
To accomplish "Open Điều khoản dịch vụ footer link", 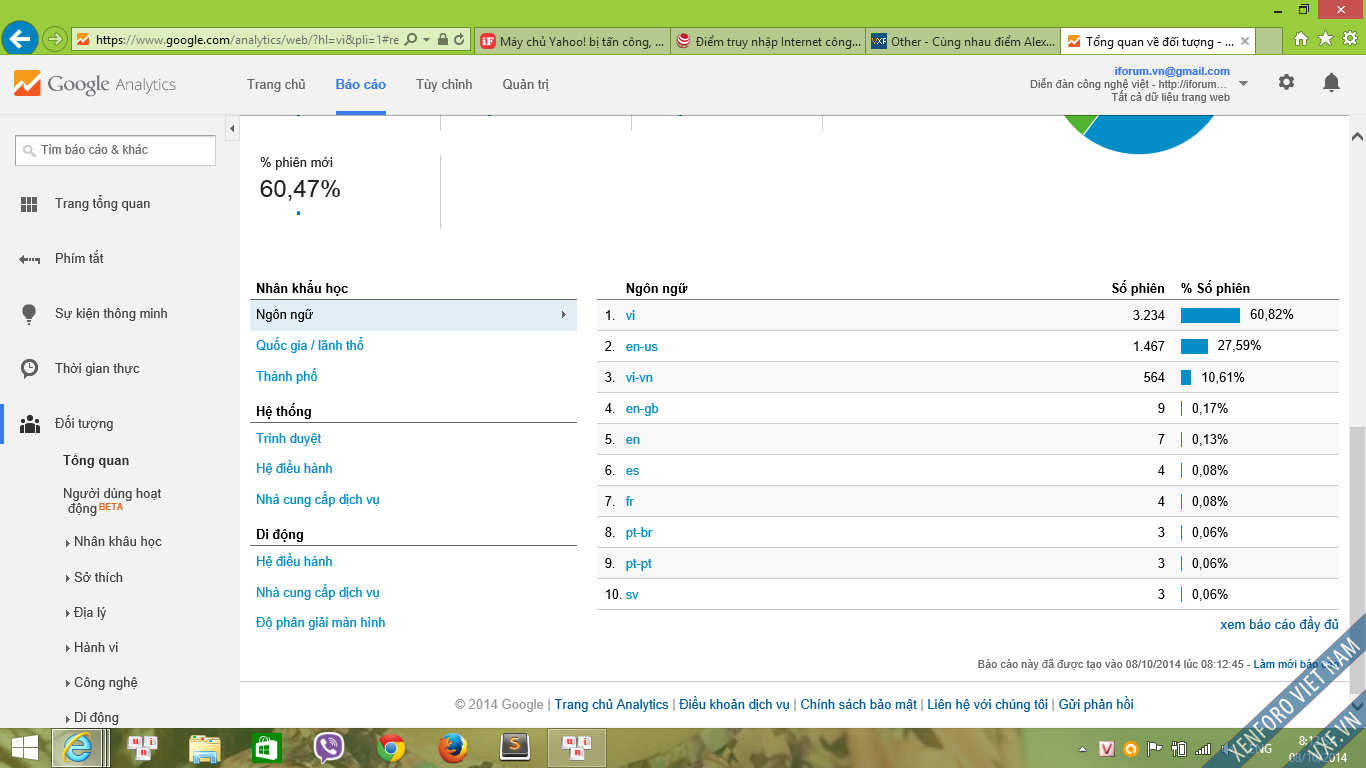I will tap(734, 705).
